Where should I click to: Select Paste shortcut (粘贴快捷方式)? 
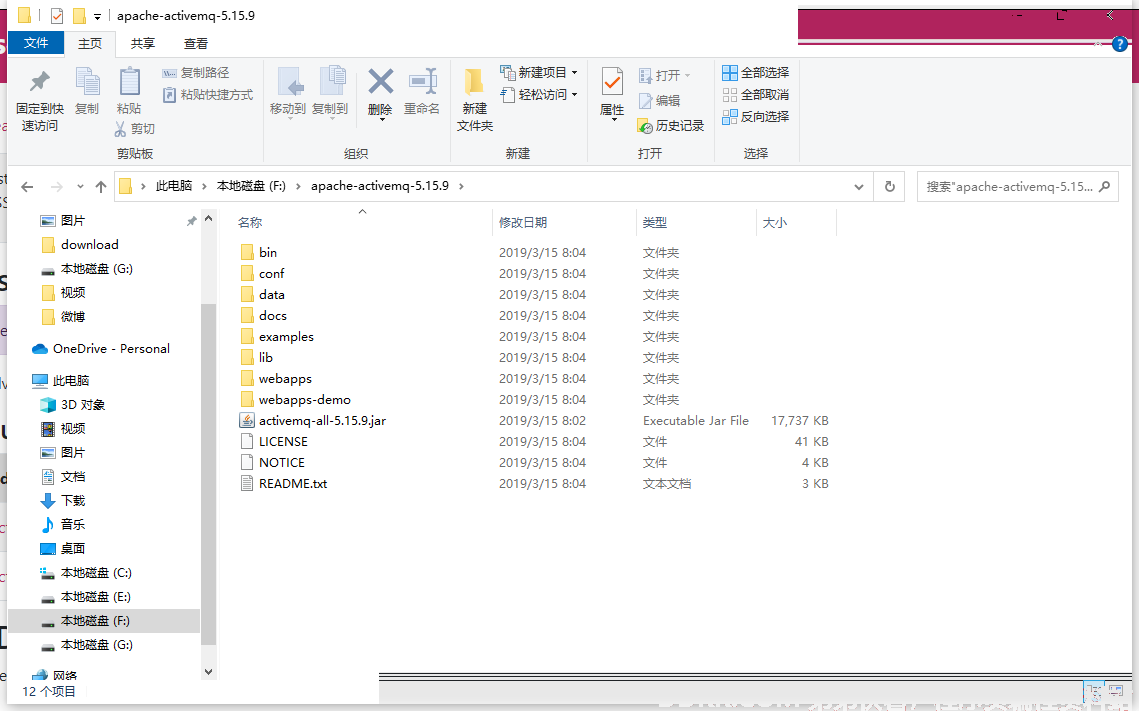click(208, 94)
